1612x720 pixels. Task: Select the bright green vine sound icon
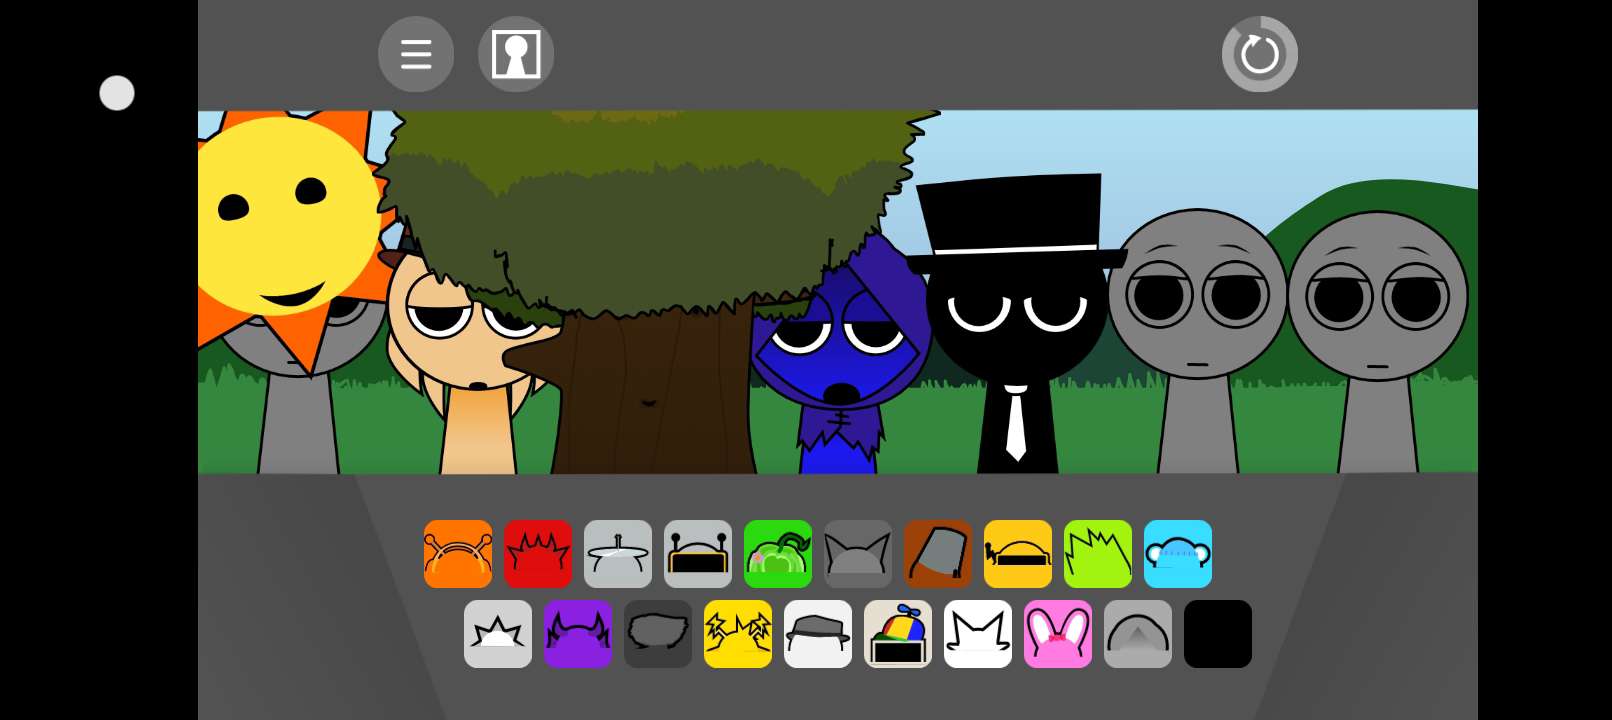778,554
